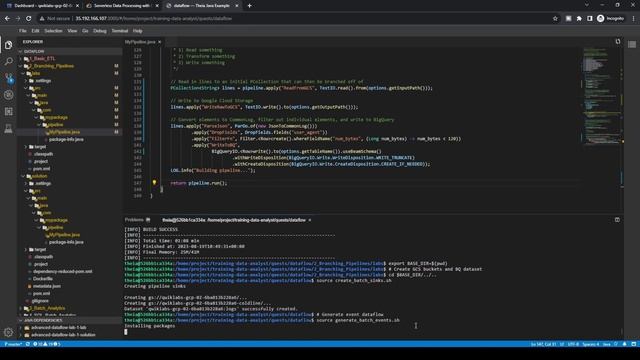Open the Debug menu
The width and height of the screenshot is (640, 360).
100,31
